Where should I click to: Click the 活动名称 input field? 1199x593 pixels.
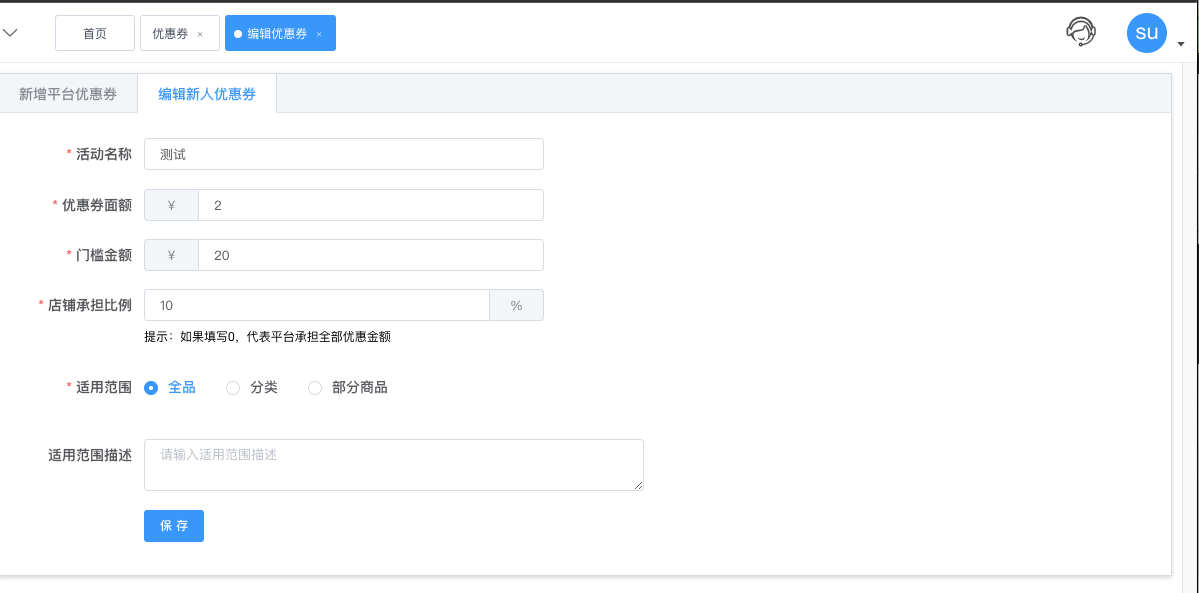point(344,154)
